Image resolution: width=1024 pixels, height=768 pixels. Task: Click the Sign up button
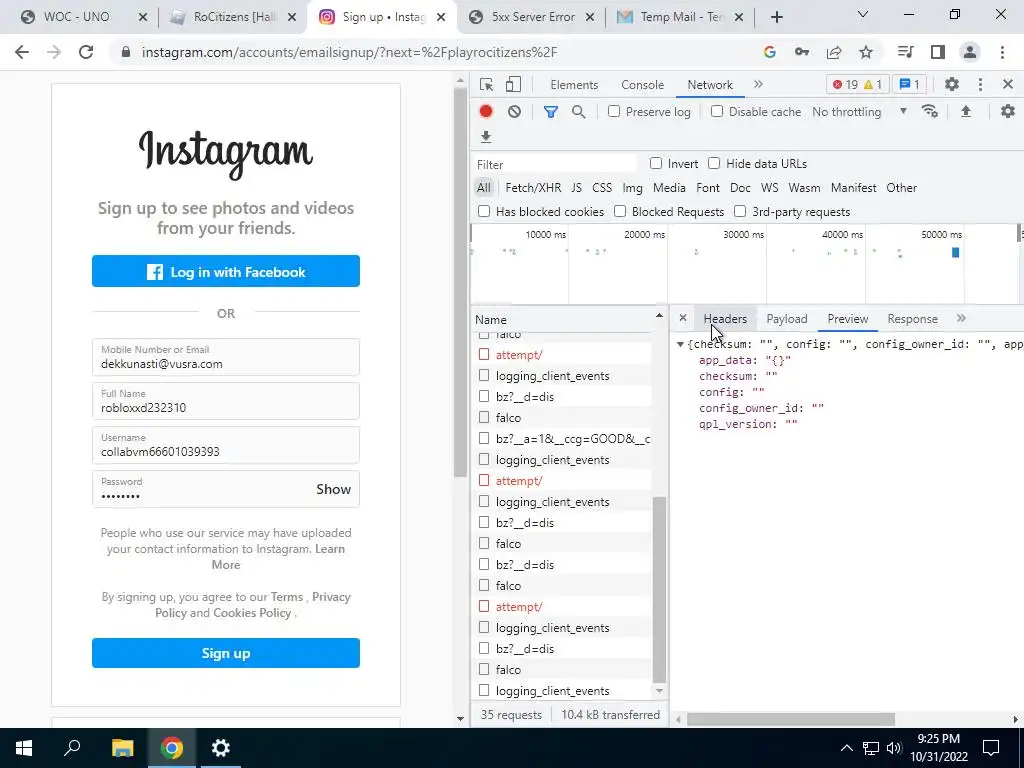226,653
